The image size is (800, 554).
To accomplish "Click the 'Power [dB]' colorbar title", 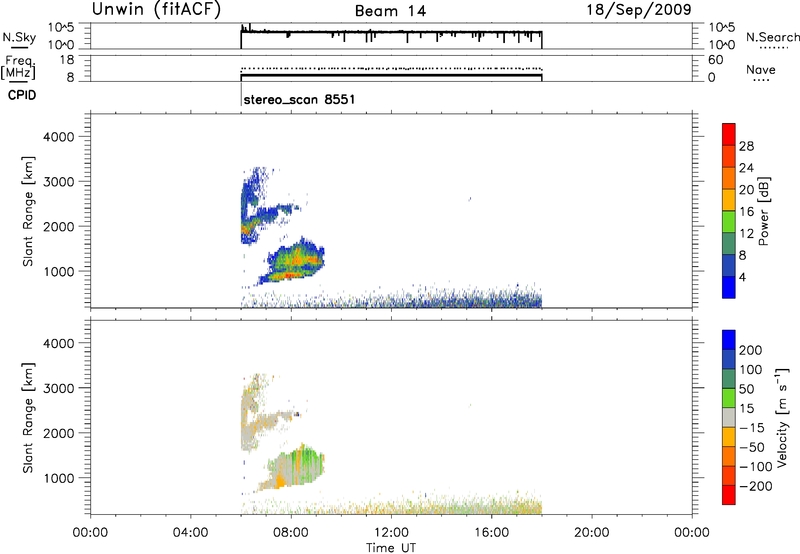I will [x=764, y=211].
